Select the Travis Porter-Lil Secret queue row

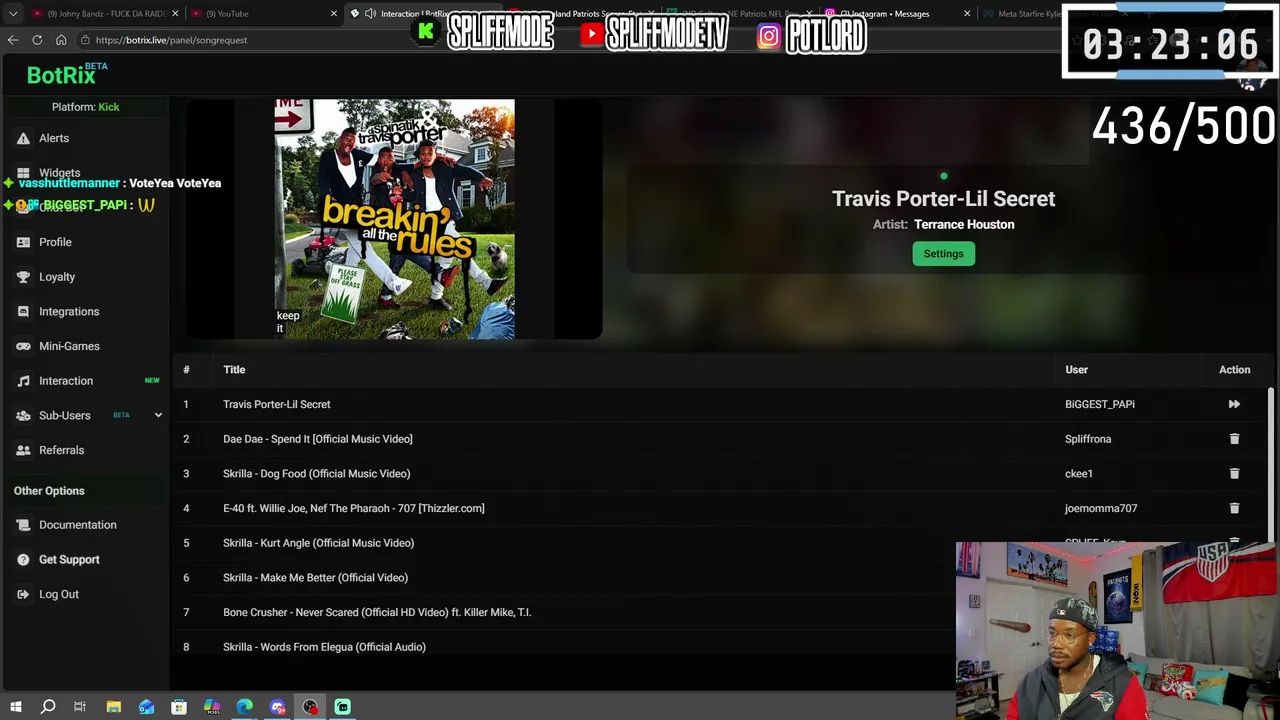(720, 404)
